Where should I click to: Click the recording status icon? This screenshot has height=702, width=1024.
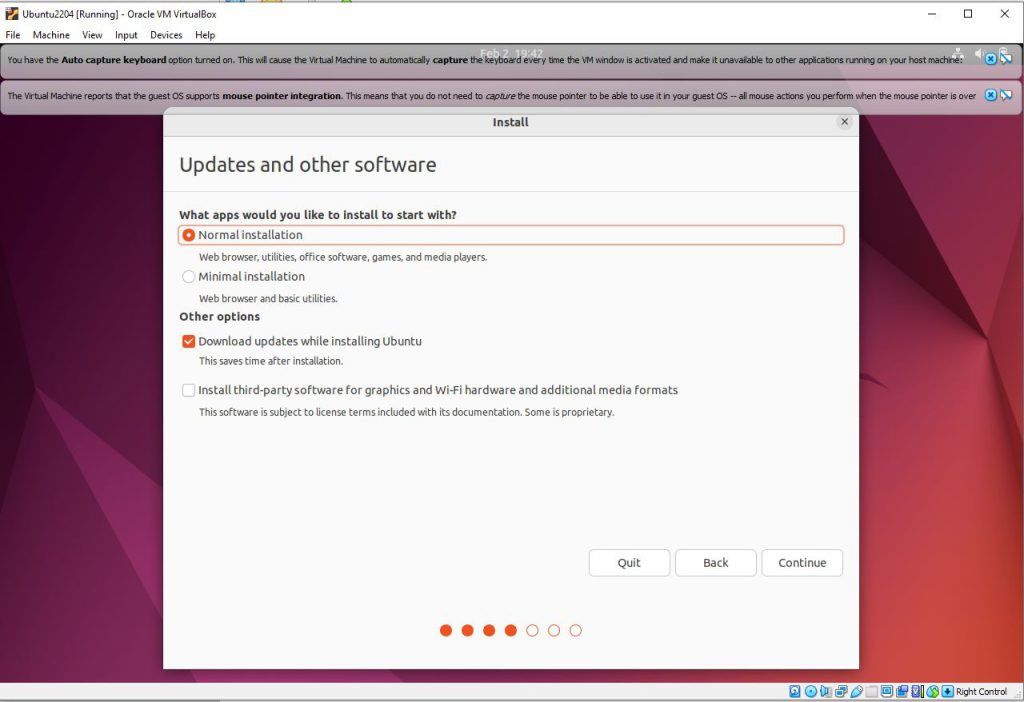pos(903,692)
